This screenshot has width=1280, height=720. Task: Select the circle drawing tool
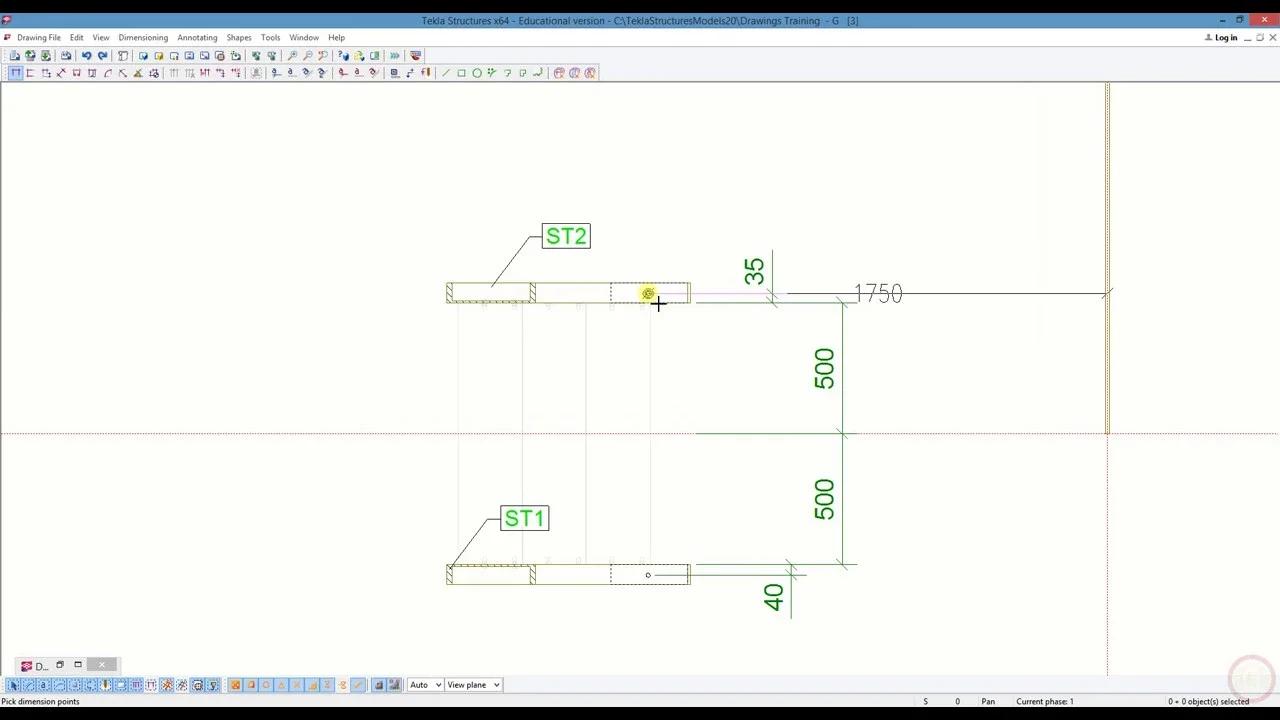477,72
